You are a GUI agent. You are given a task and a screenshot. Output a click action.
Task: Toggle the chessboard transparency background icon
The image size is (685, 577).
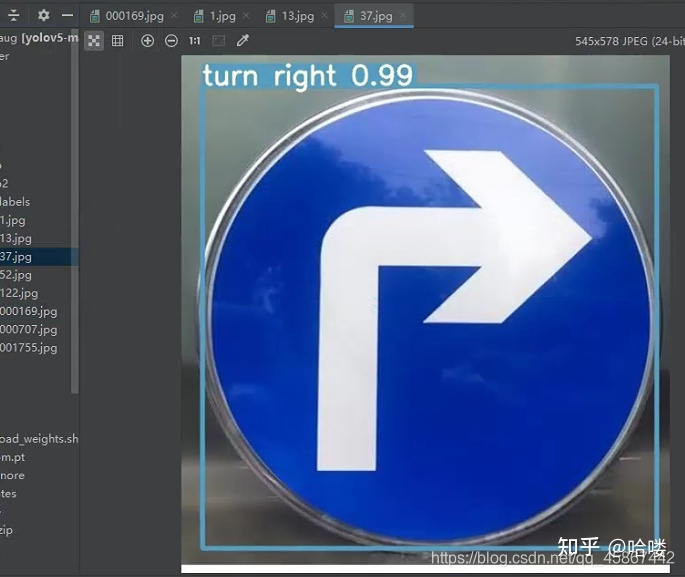pos(94,41)
